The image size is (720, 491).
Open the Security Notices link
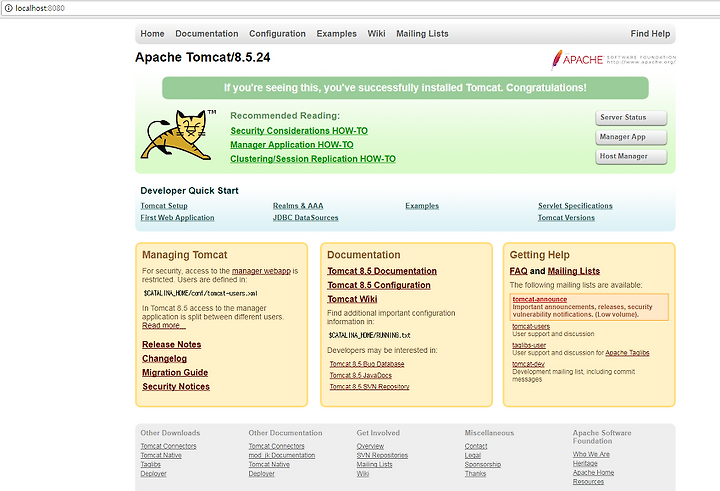coord(176,387)
